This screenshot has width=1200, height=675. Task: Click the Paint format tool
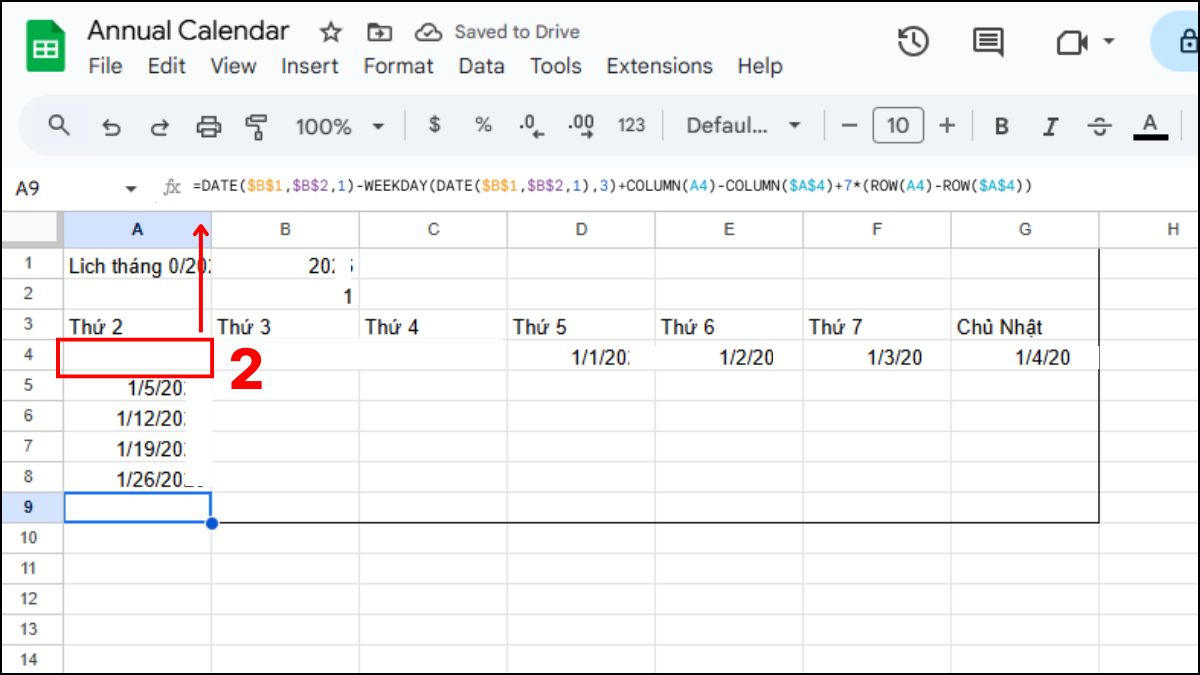tap(257, 126)
